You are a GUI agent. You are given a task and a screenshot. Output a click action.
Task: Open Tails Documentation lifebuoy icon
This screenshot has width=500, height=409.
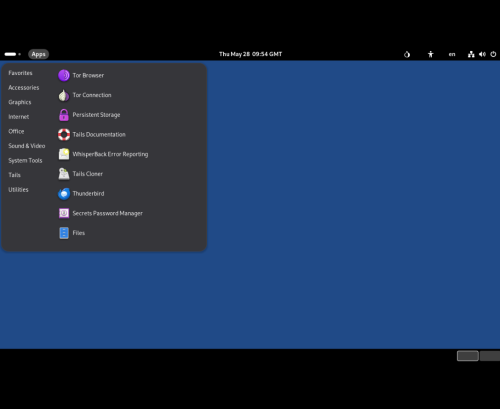(x=64, y=135)
